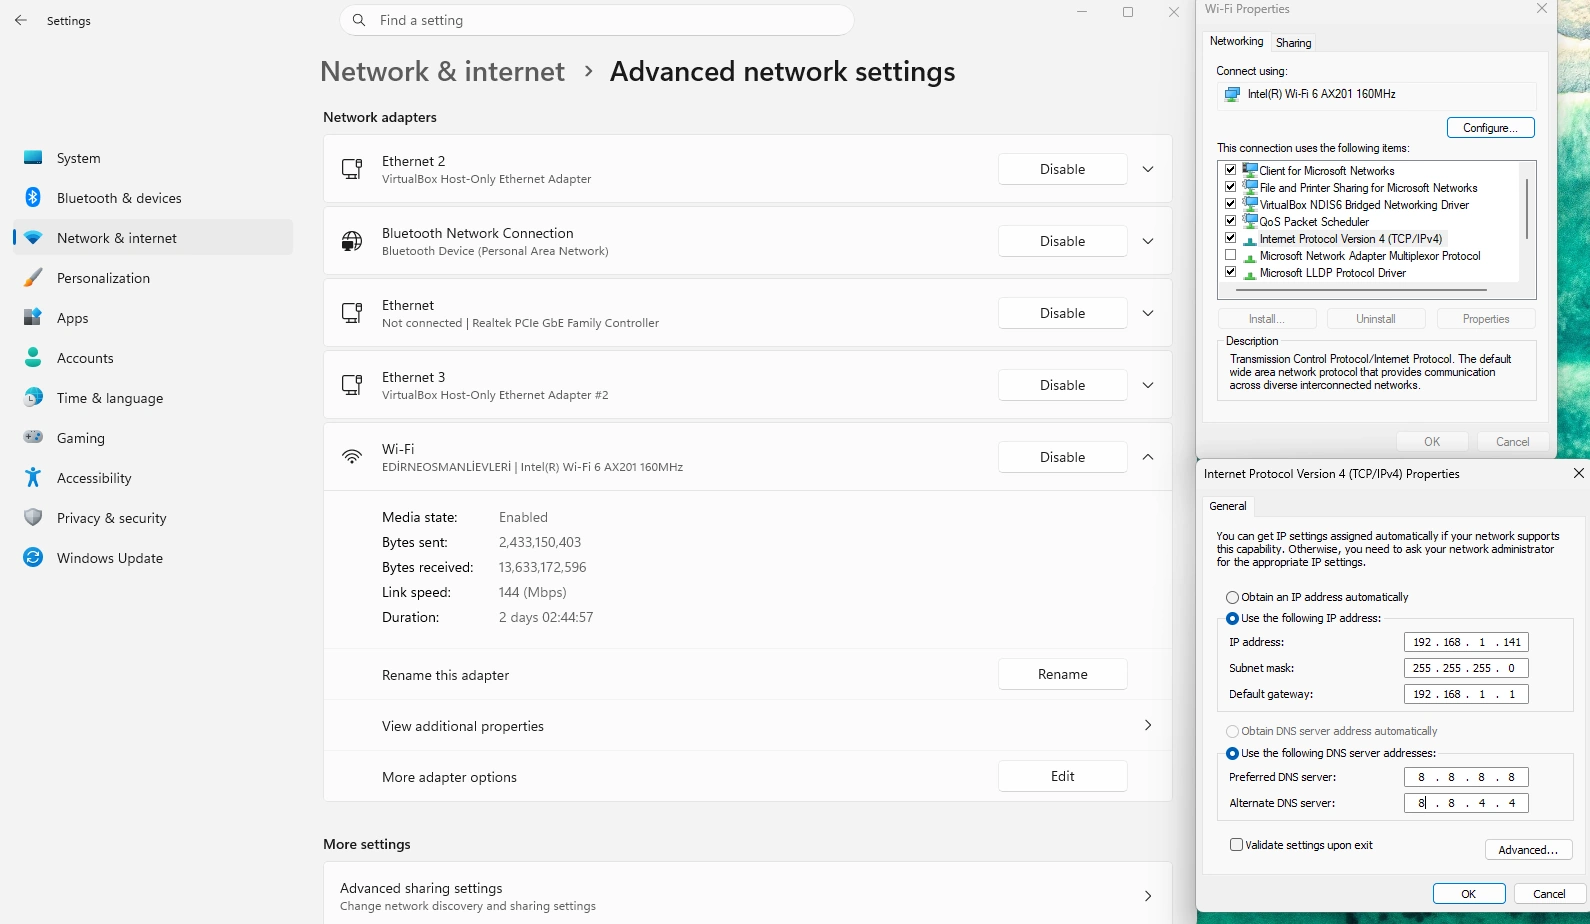Uncheck Client for Microsoft Networks checkbox
This screenshot has height=924, width=1590.
tap(1231, 170)
